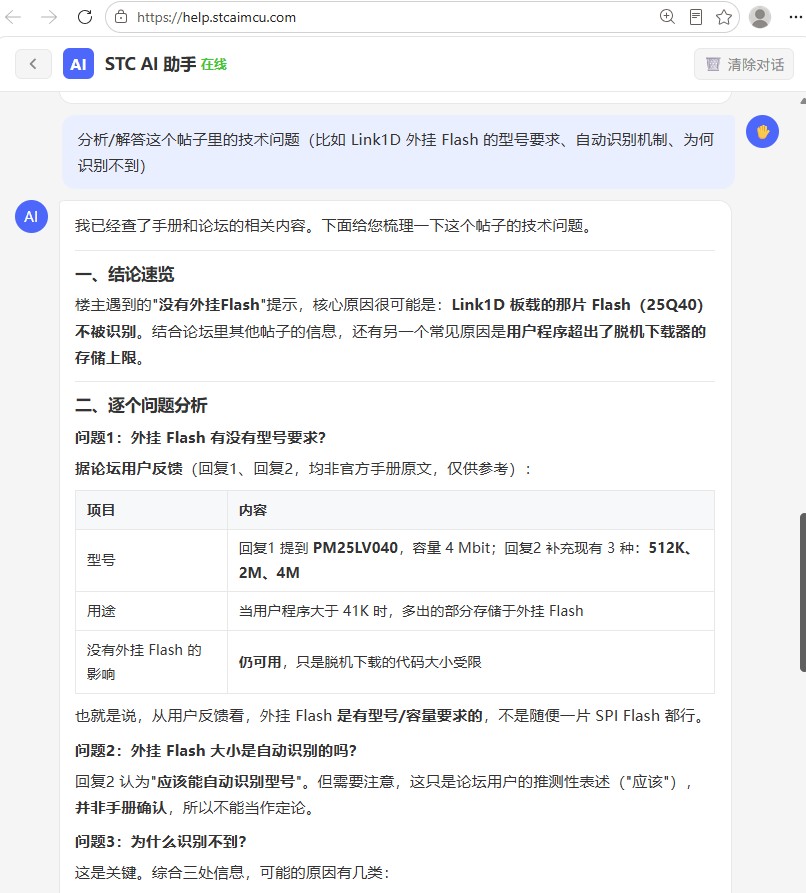Click the address bar URL help.stcaimcu.com

click(x=216, y=18)
